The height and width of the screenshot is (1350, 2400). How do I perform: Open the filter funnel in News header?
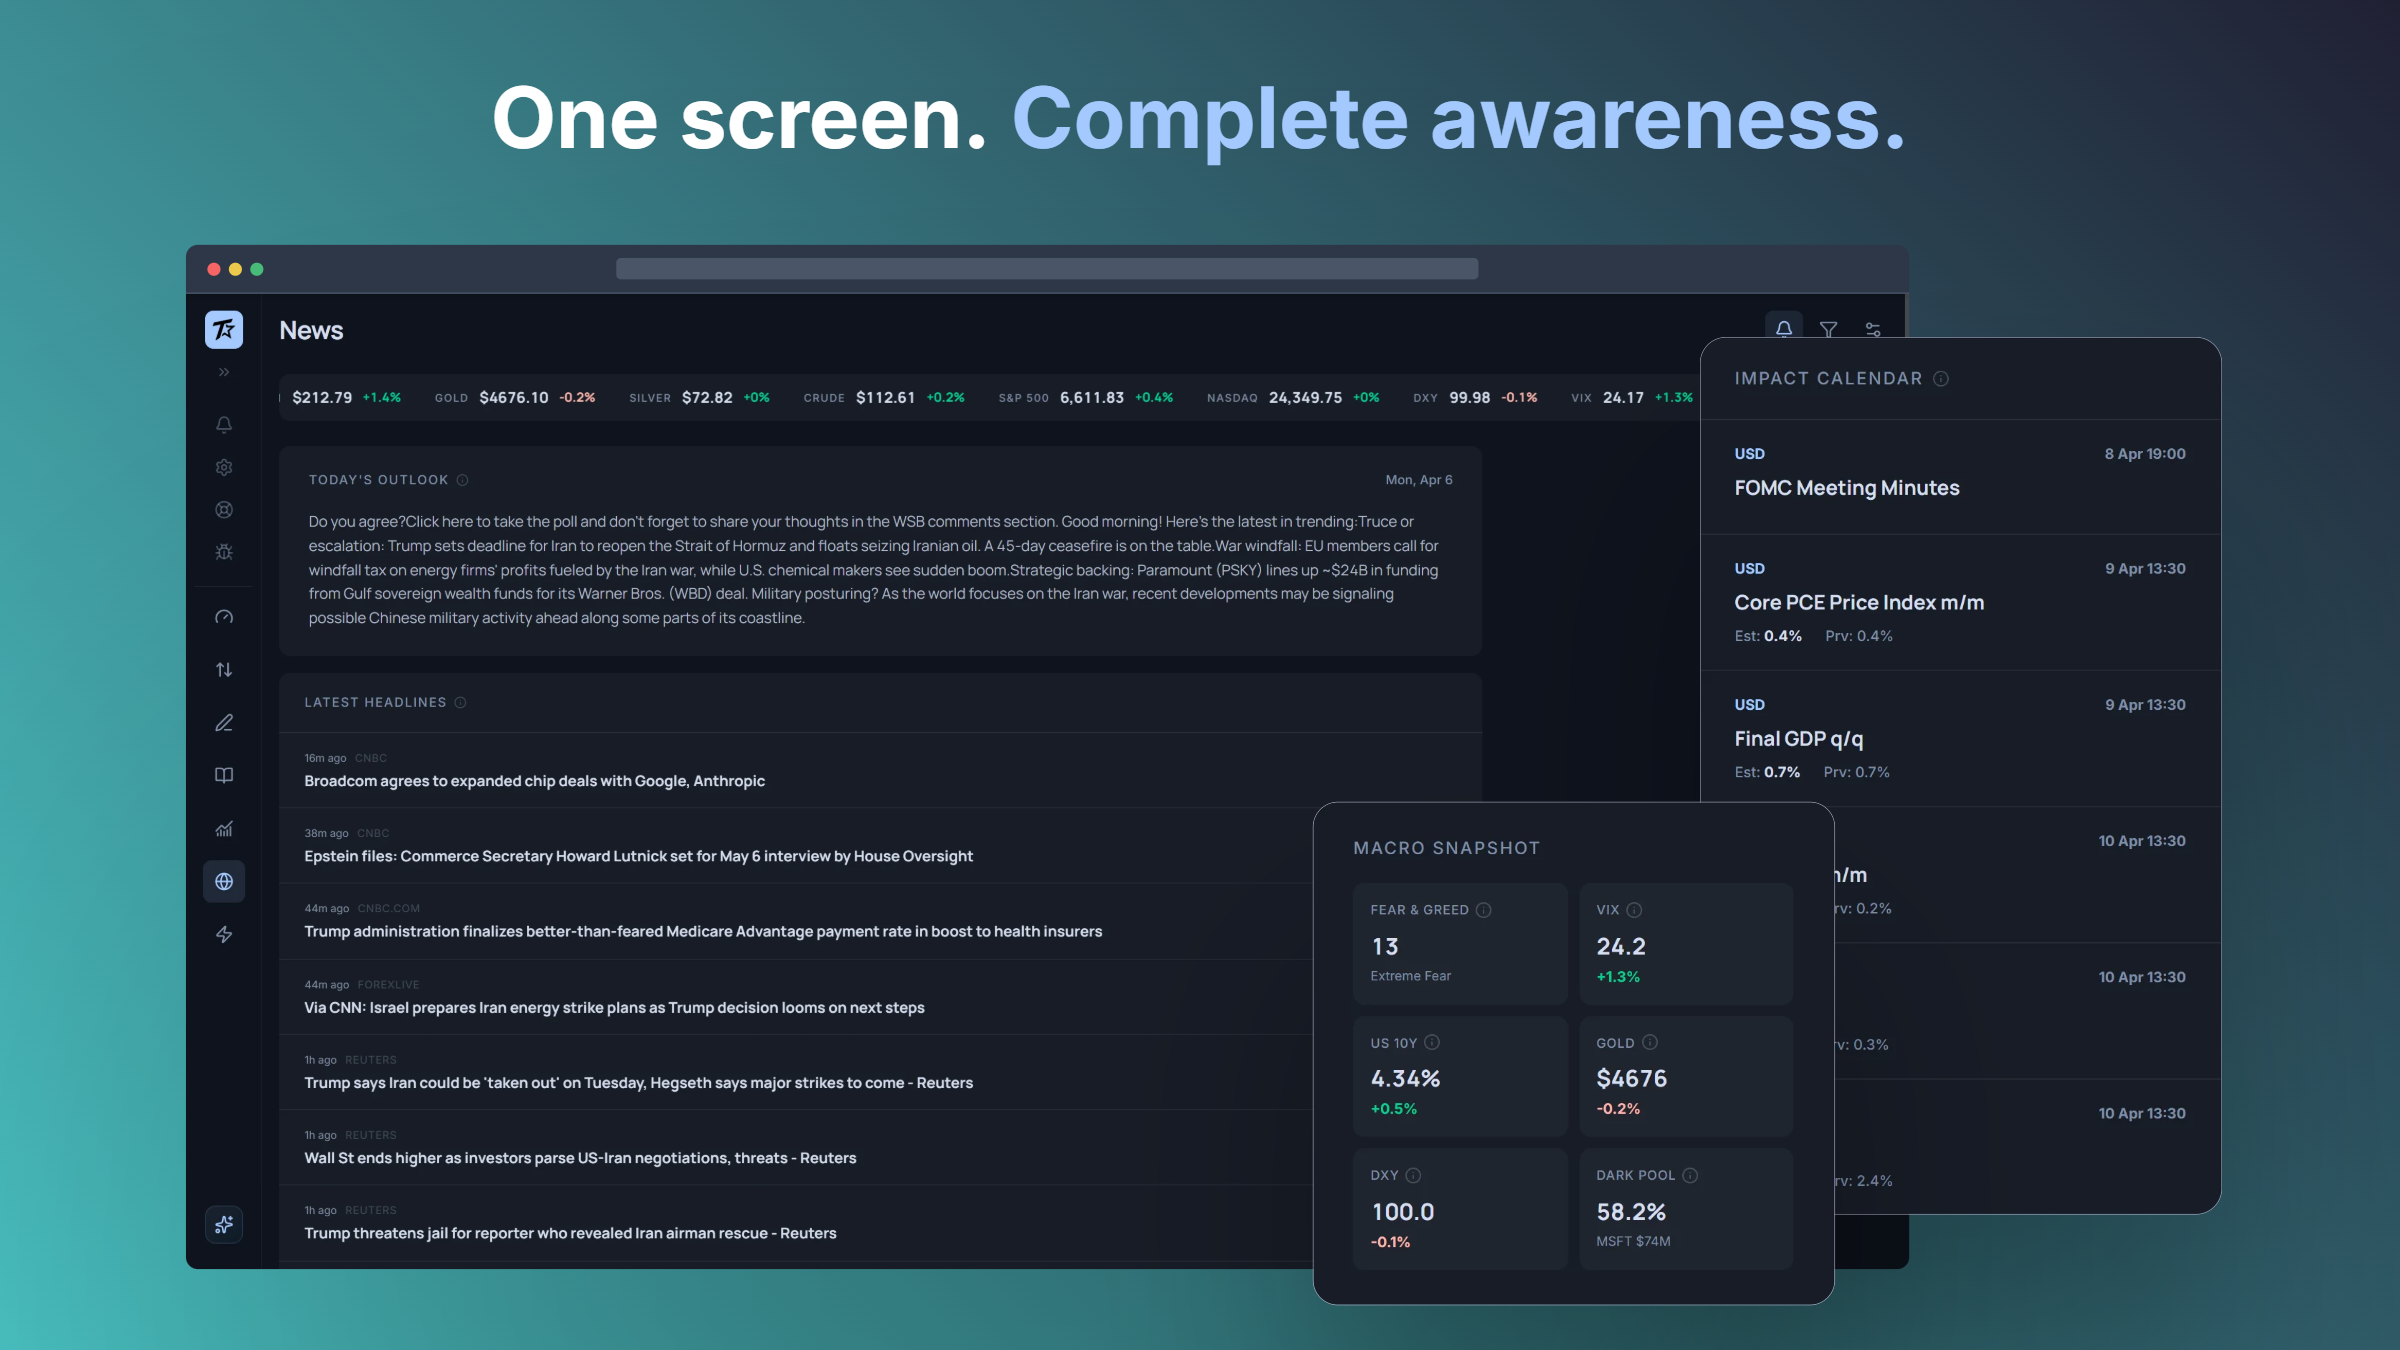(1829, 329)
